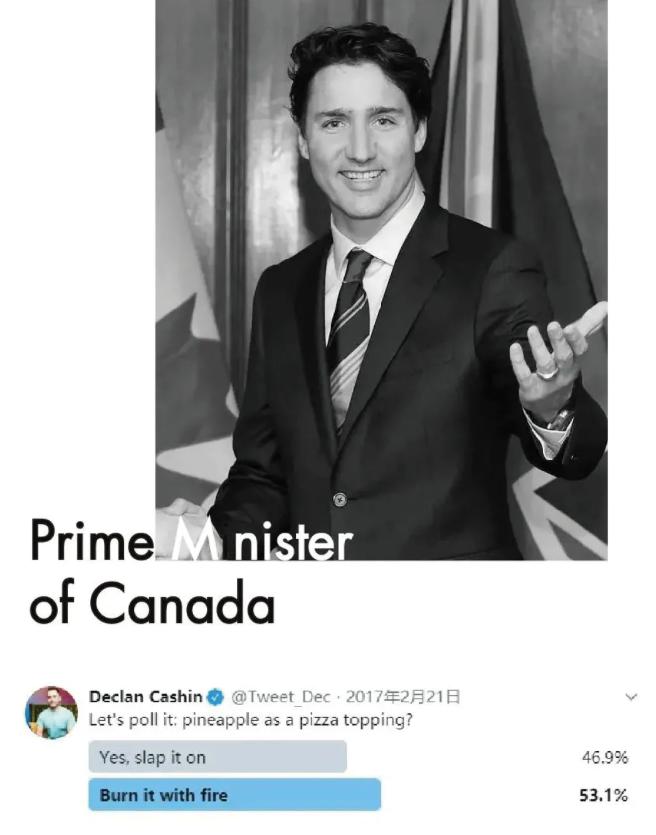Click the pineapple pizza topping tweet text
This screenshot has height=835, width=656.
(251, 721)
